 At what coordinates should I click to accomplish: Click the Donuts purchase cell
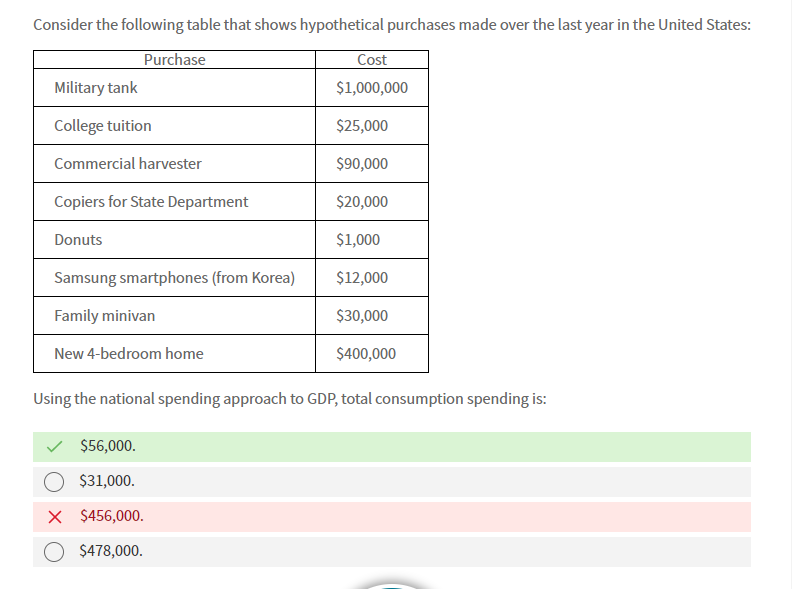[x=78, y=240]
